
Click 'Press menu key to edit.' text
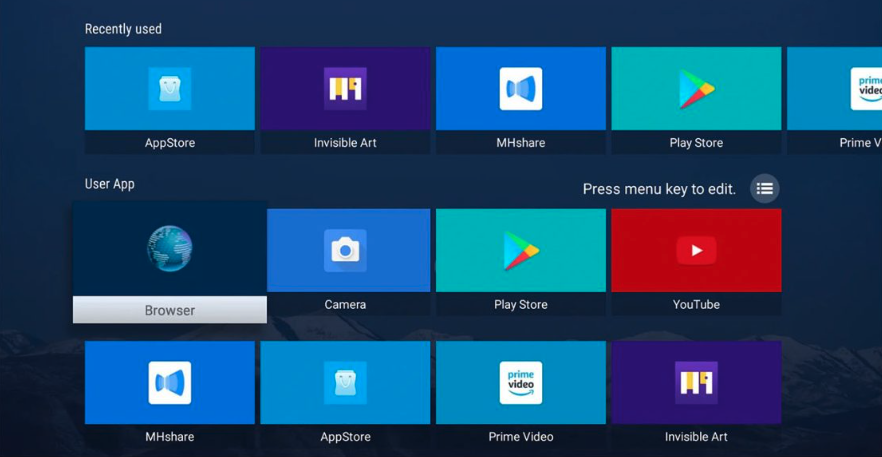(x=659, y=189)
